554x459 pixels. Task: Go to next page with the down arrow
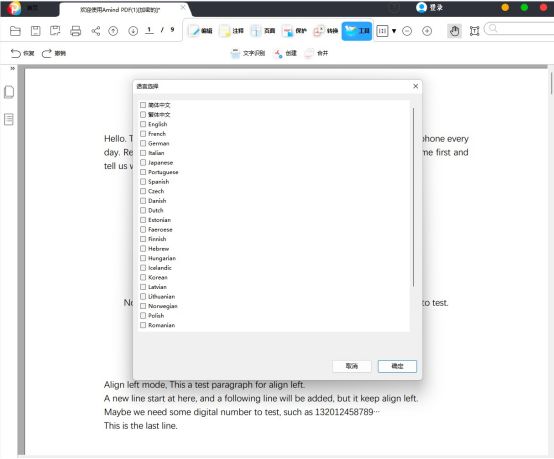133,31
